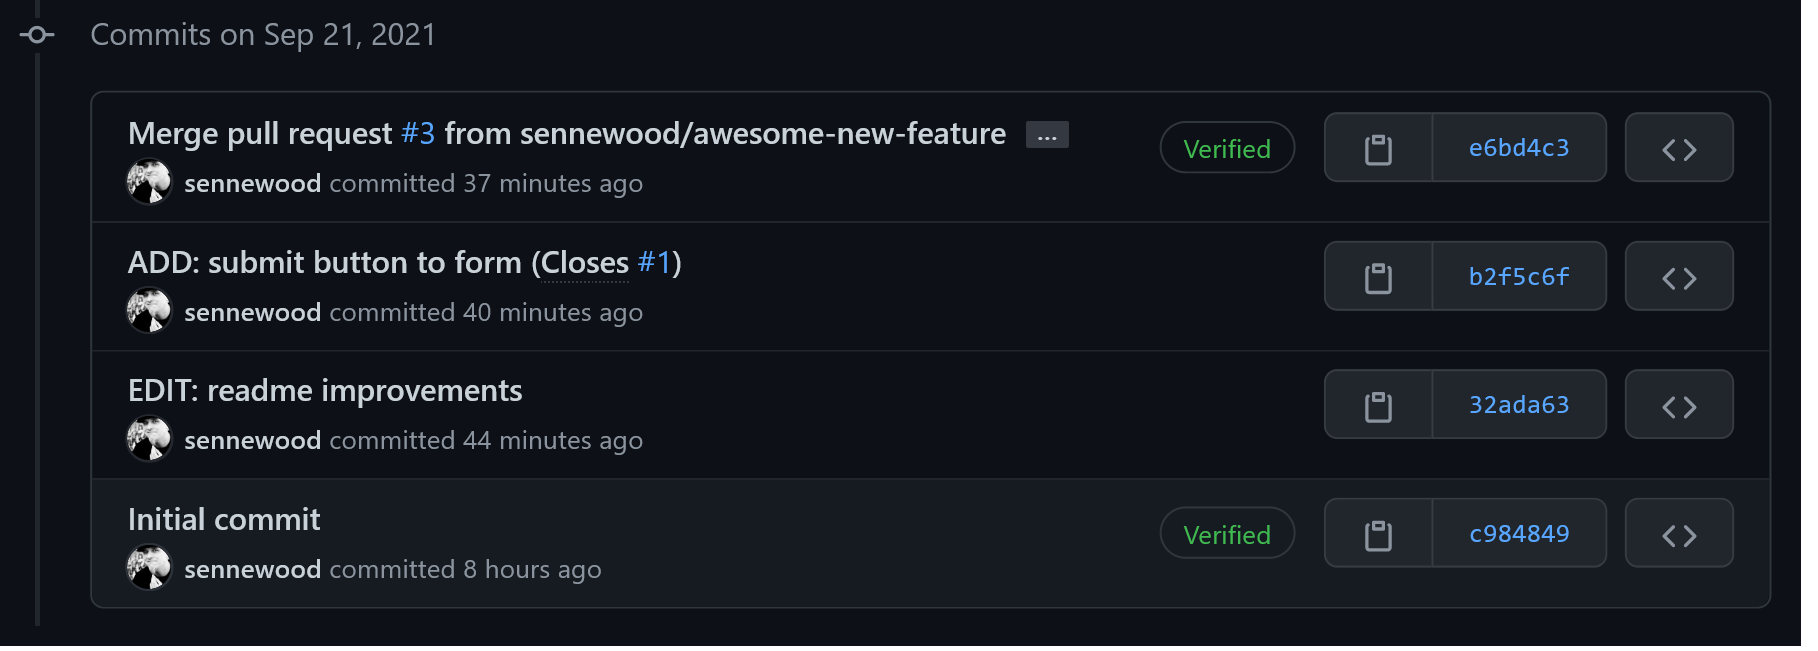Copy full SHA for commit 32ada63
Viewport: 1818px width, 651px height.
coord(1378,406)
